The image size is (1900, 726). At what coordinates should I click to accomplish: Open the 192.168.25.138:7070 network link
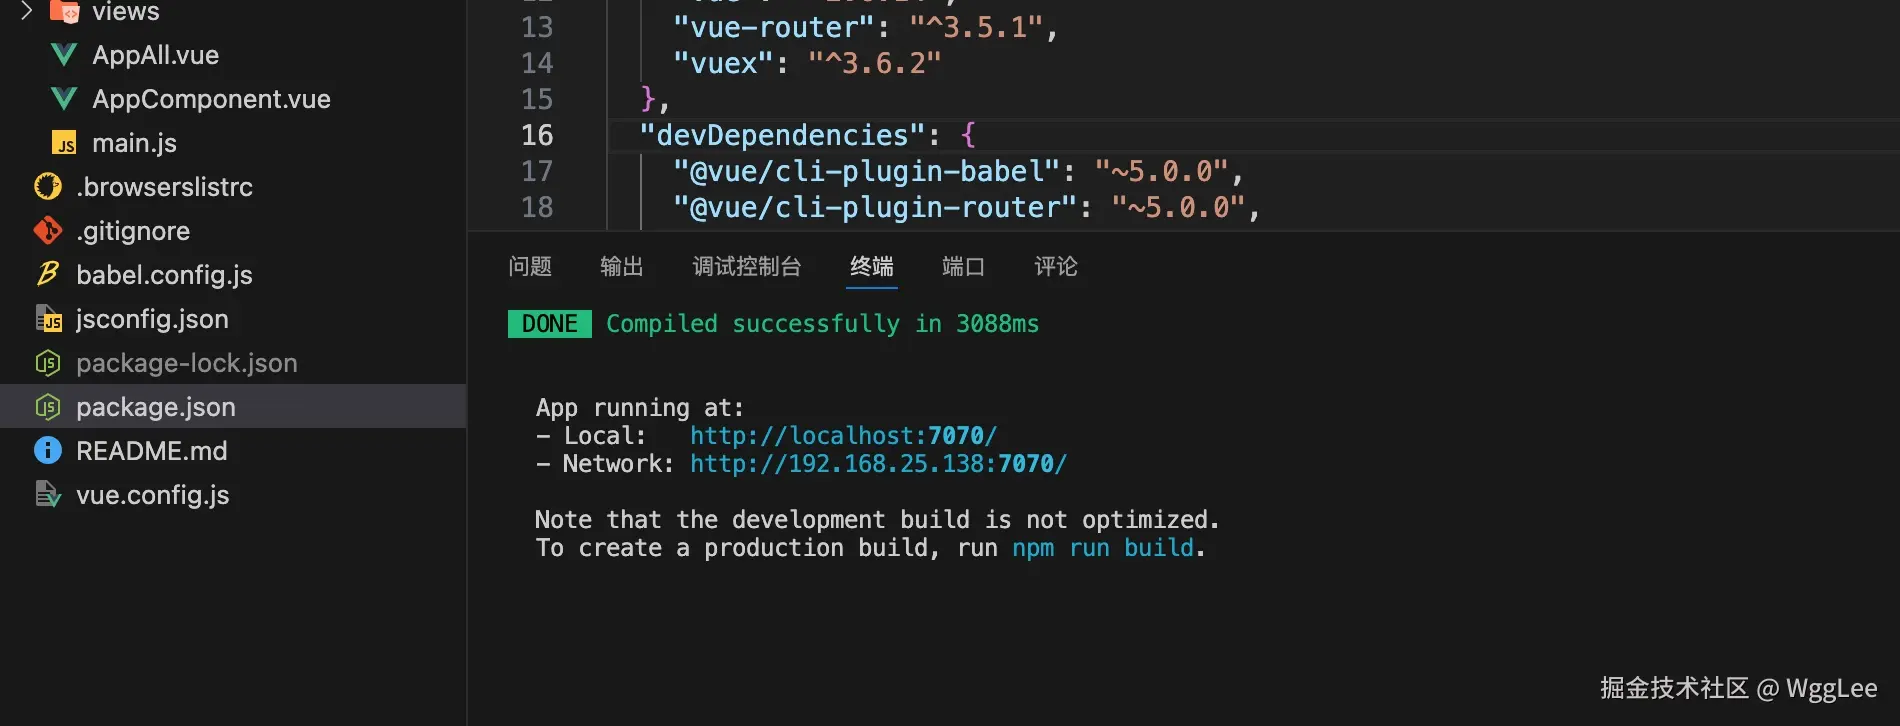pos(878,464)
